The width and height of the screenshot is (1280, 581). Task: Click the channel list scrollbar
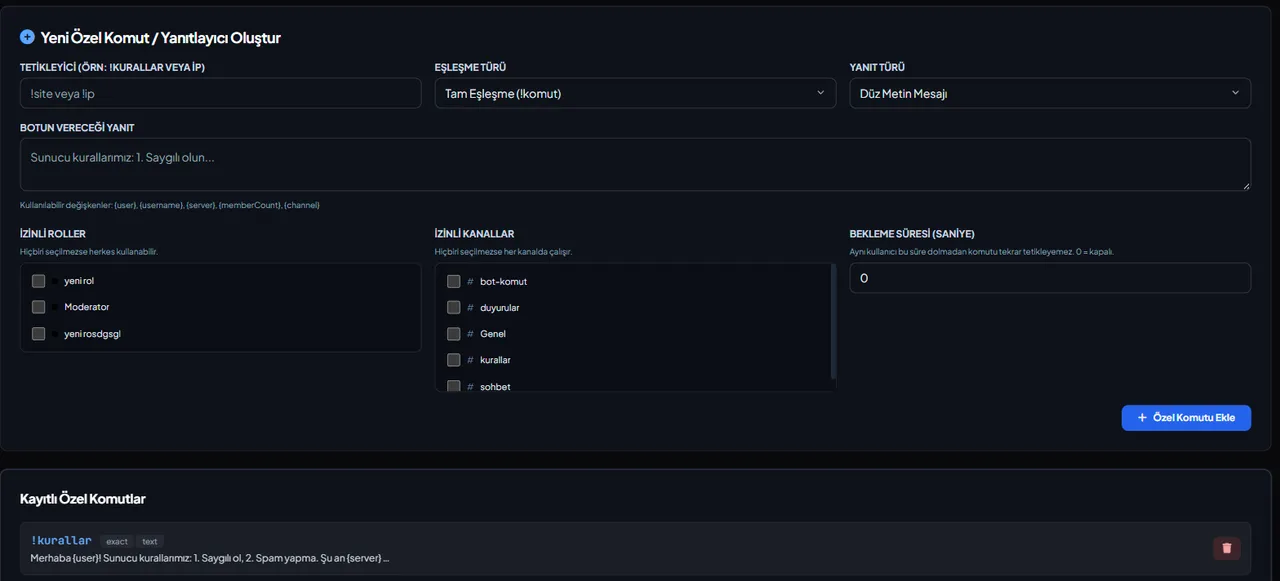[x=833, y=320]
